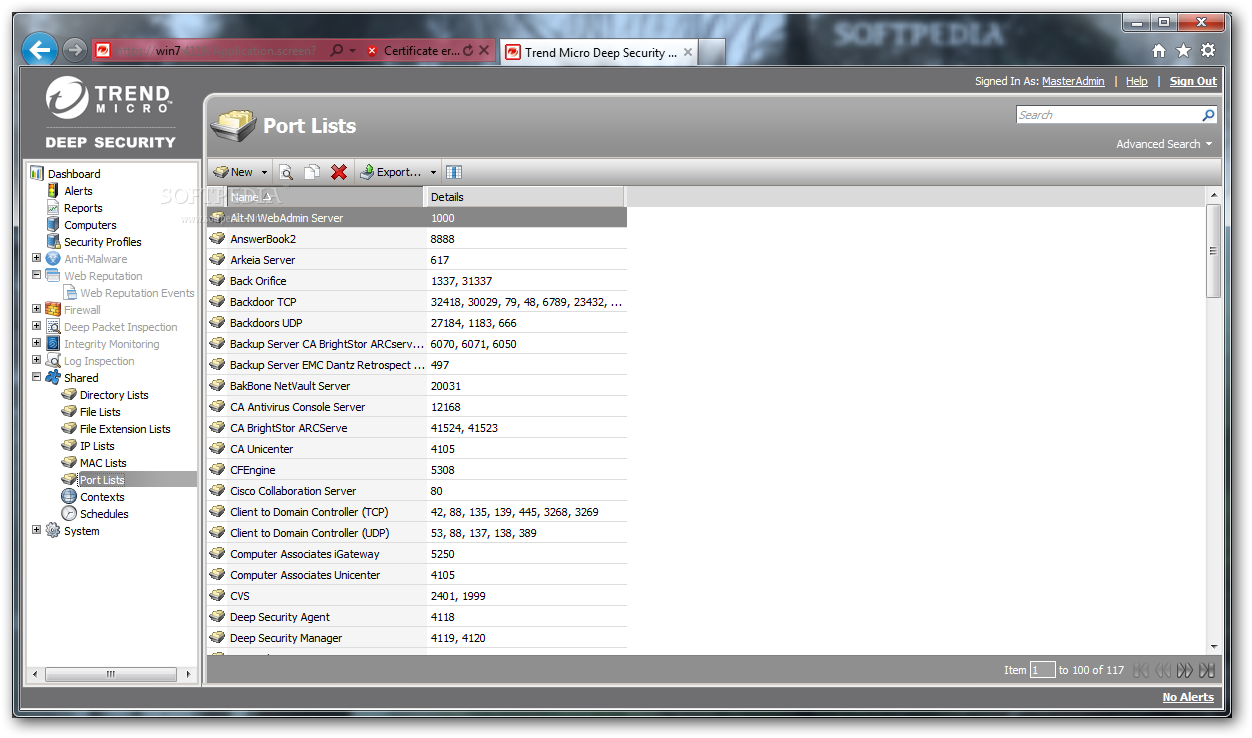Click the address bar search magnifier icon
Screen dimensions: 1252x738
click(x=337, y=50)
